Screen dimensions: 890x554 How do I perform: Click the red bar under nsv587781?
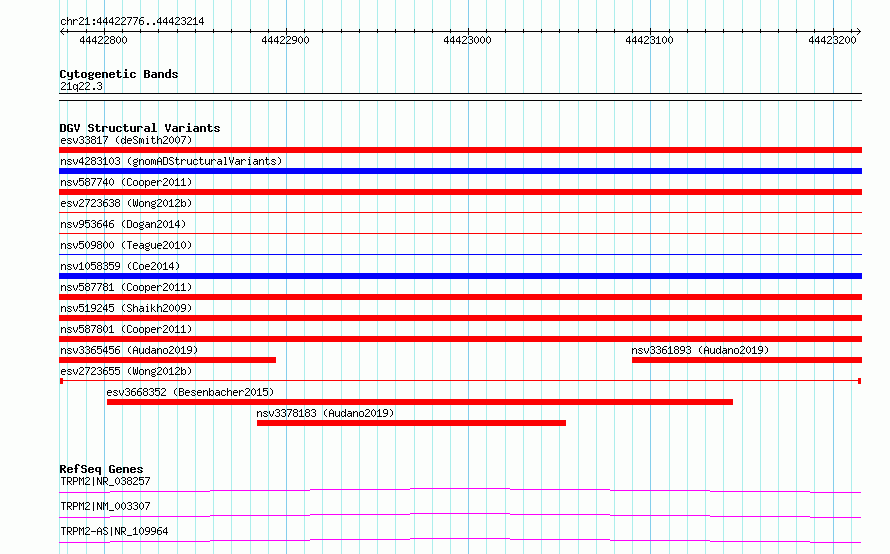point(460,297)
